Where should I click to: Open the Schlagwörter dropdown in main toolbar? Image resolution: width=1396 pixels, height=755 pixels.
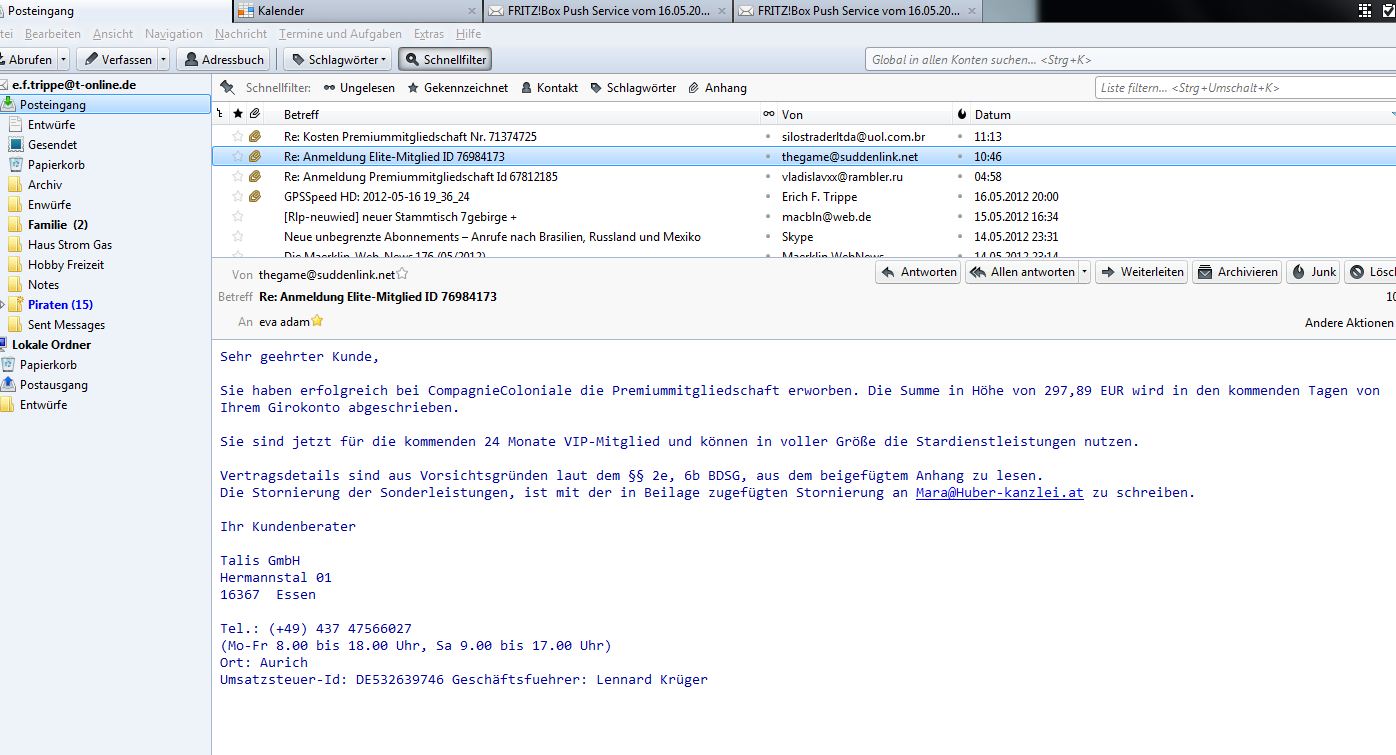(x=337, y=60)
